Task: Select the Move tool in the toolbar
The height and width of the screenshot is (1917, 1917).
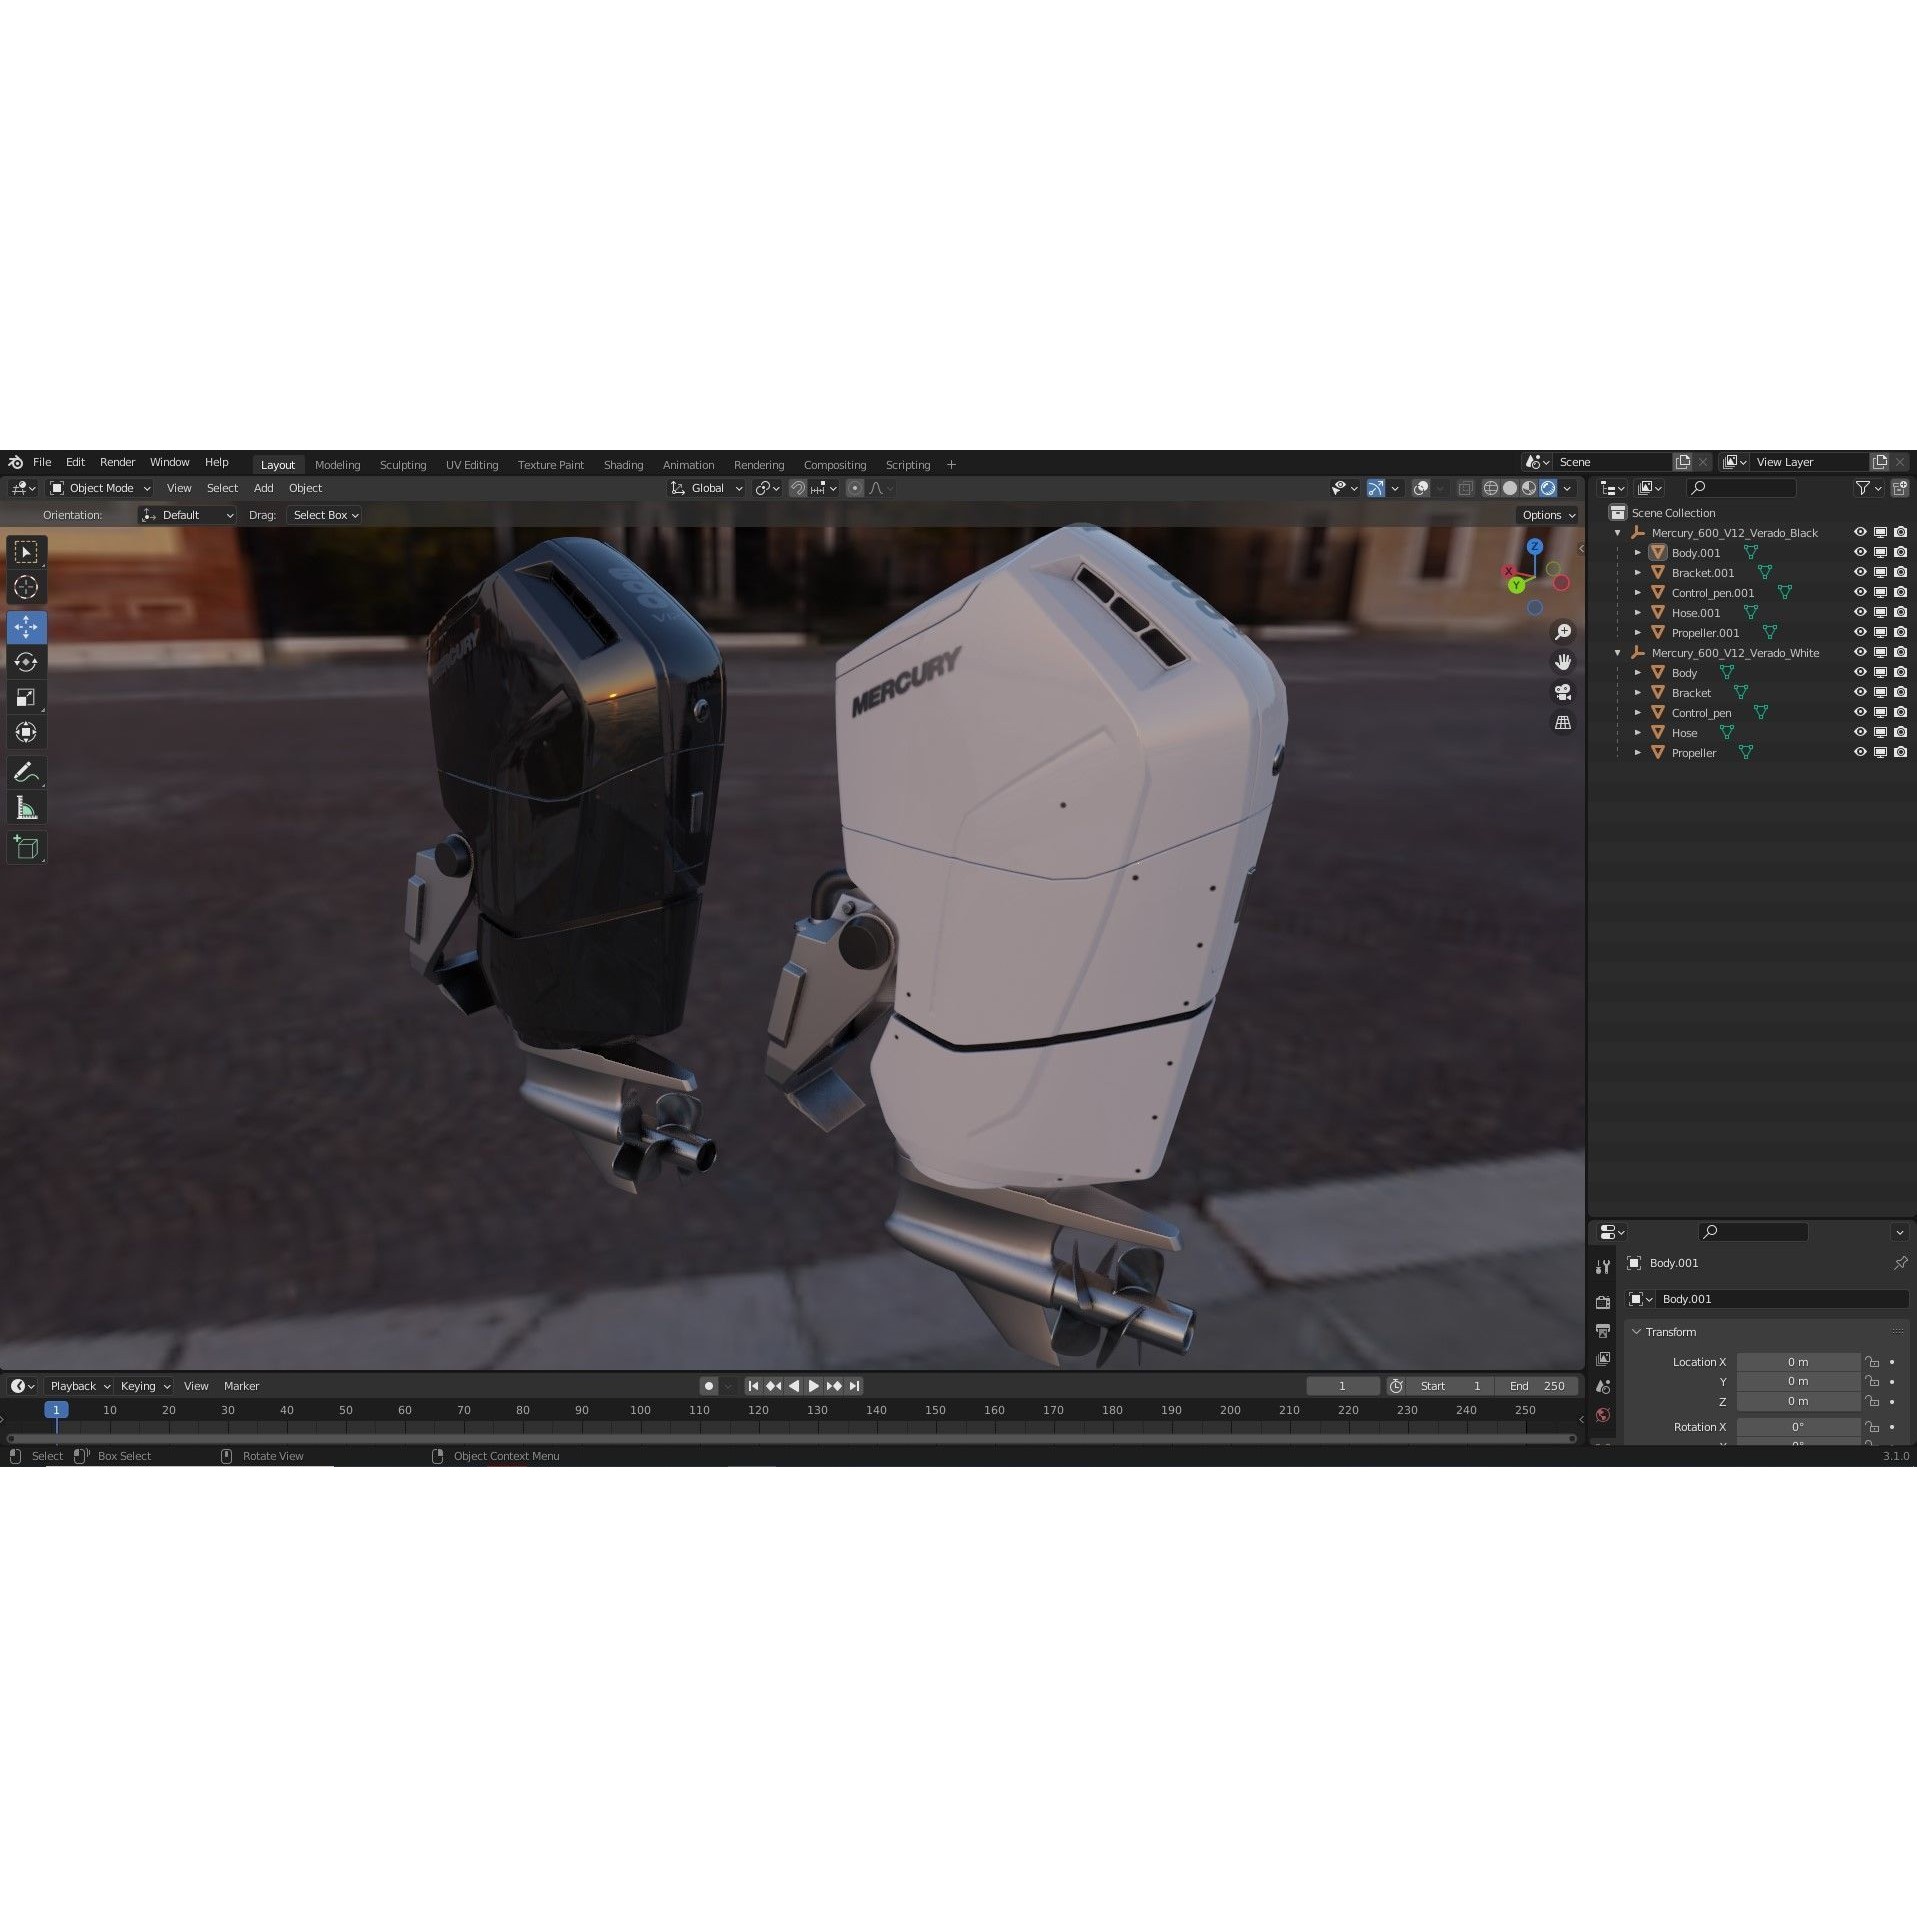Action: click(x=26, y=627)
